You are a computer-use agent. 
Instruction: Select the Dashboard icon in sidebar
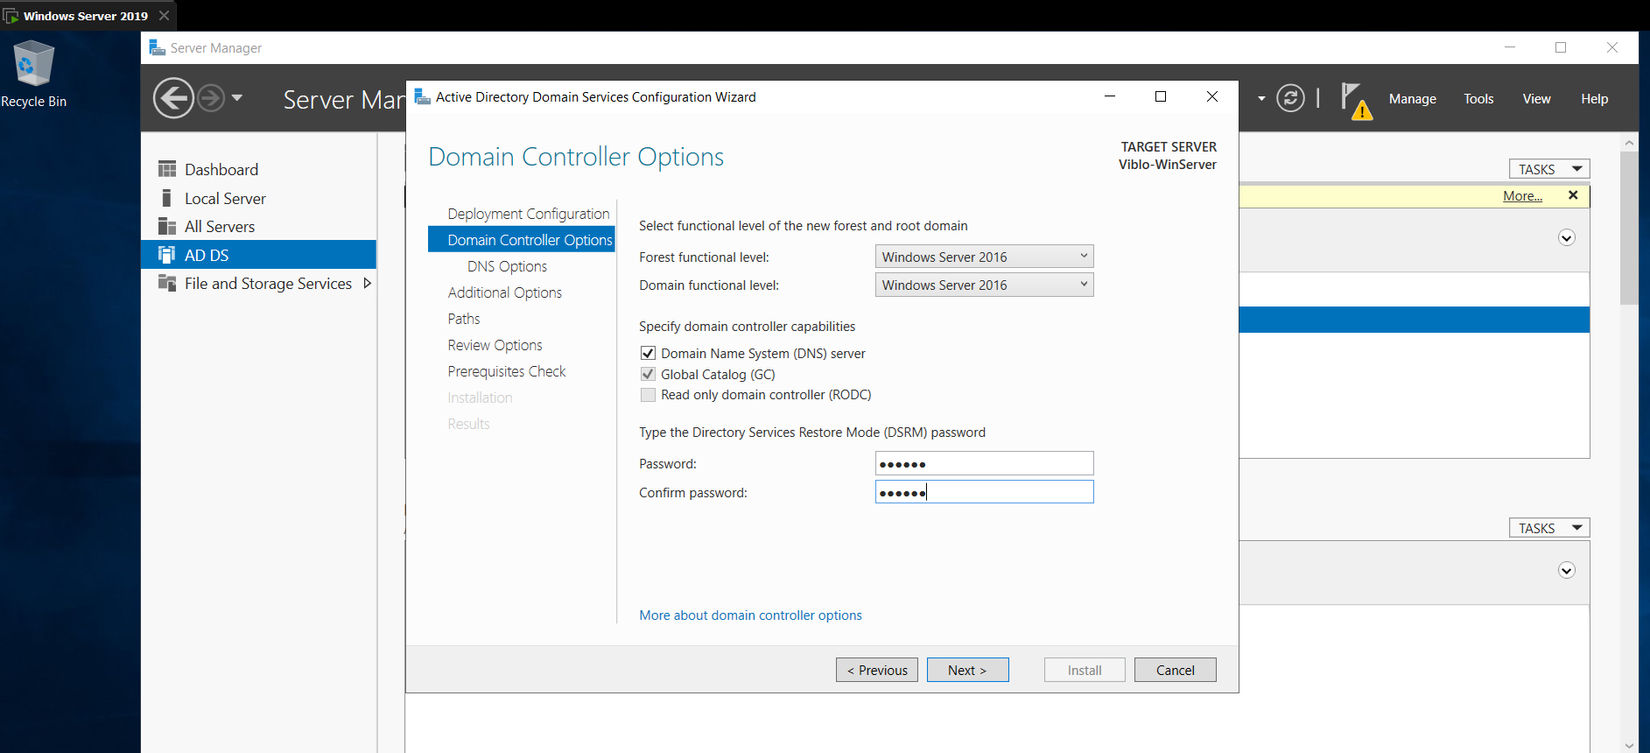(x=167, y=170)
